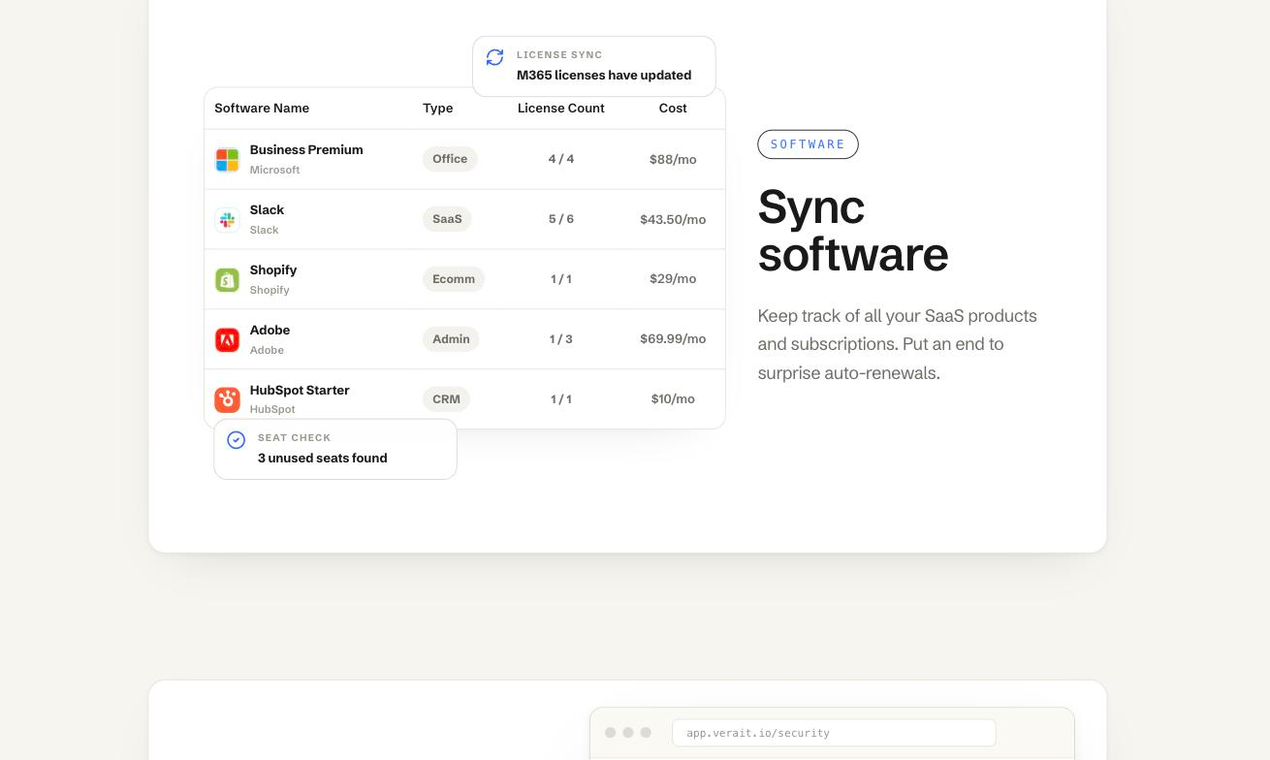Viewport: 1270px width, 760px height.
Task: Click the $88/mo cost value
Action: coord(673,159)
